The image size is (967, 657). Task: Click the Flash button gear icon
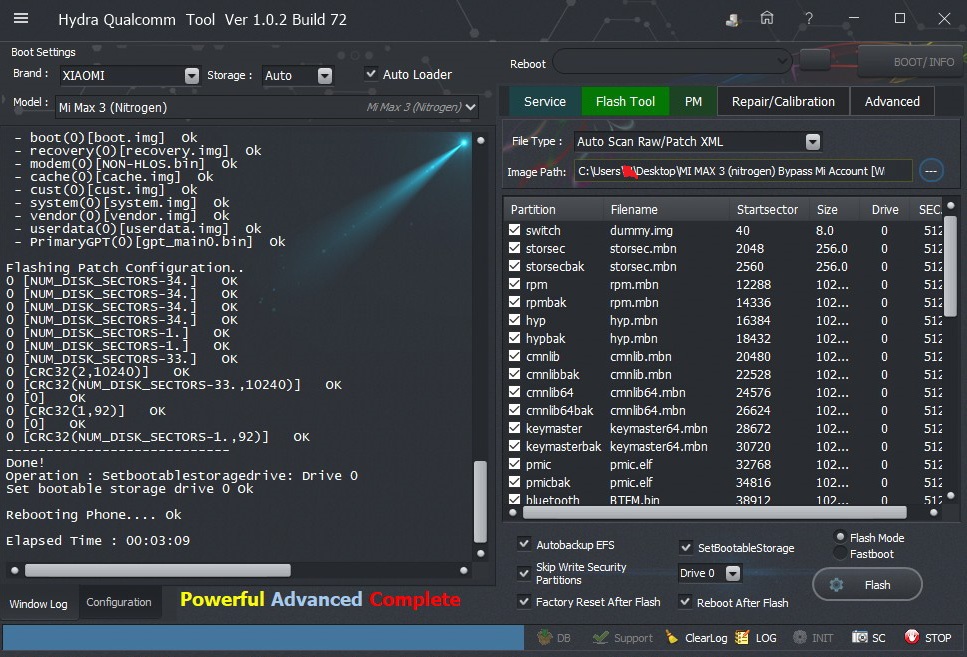coord(836,584)
